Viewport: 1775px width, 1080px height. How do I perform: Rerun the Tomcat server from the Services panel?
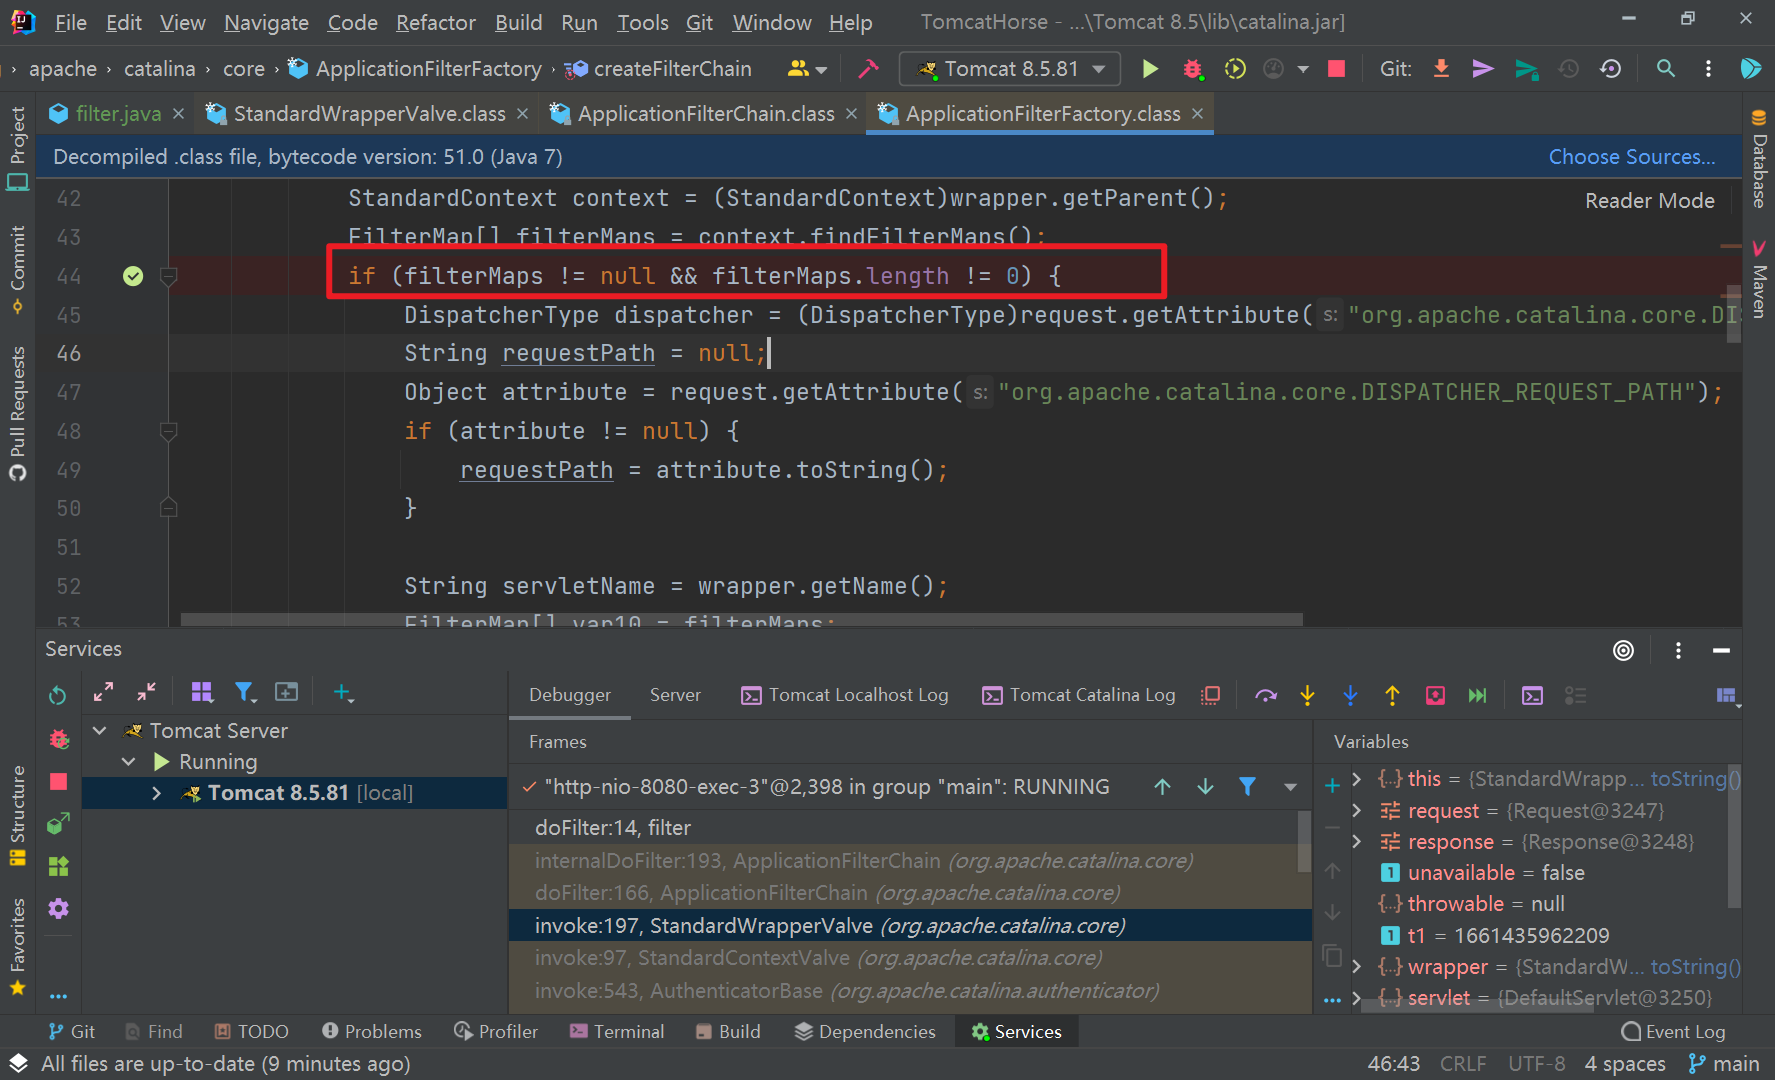(x=57, y=693)
